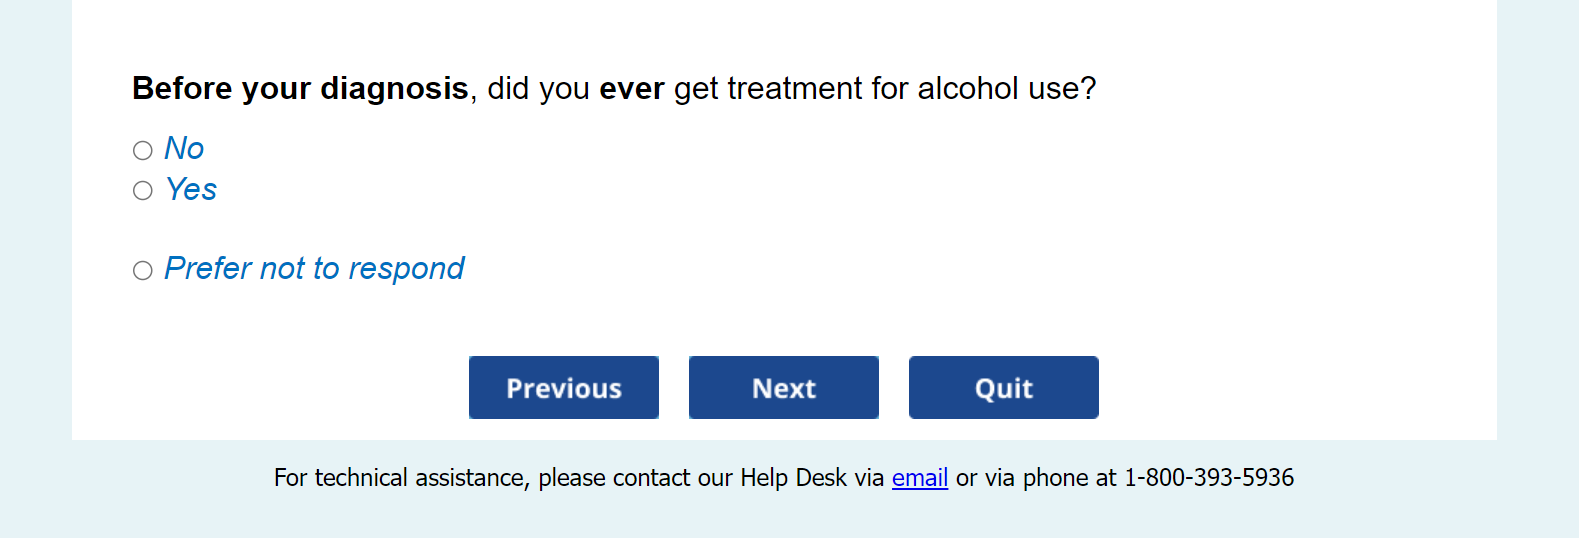Click the italic "No" answer label
Viewport: 1579px width, 538px height.
coord(184,149)
